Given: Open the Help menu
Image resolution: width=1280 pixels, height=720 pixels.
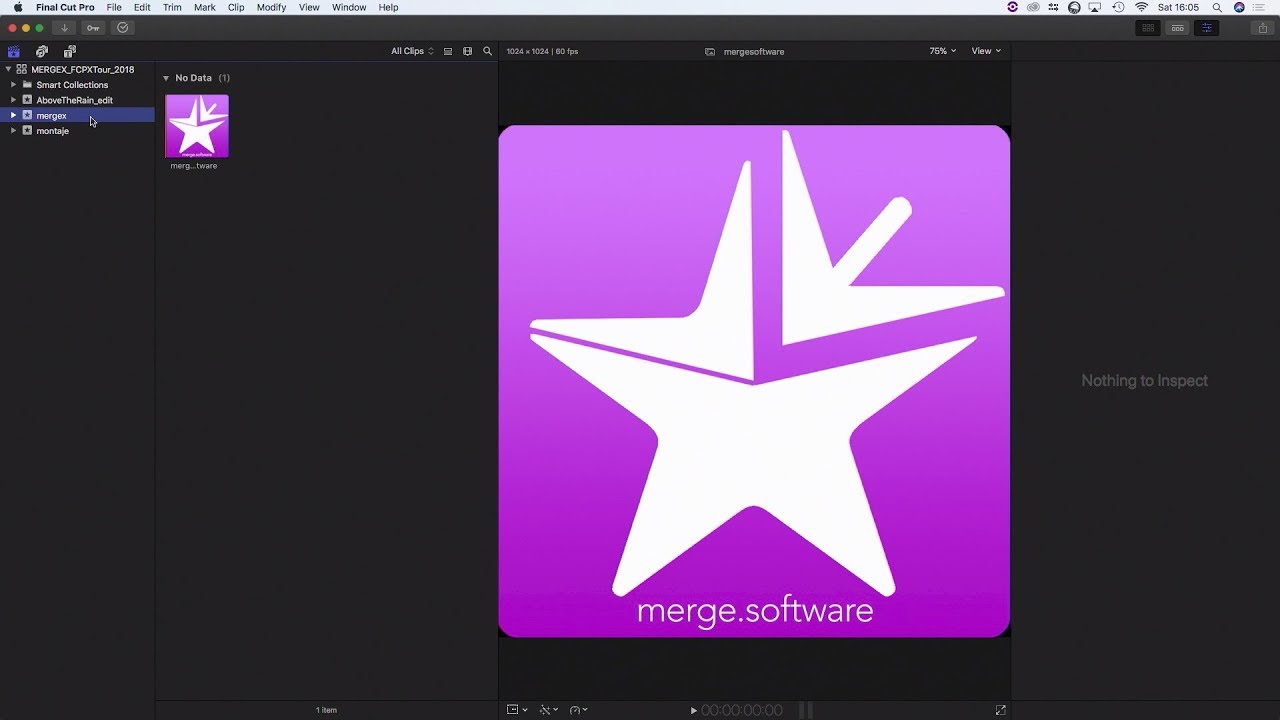Looking at the screenshot, I should click(x=388, y=7).
